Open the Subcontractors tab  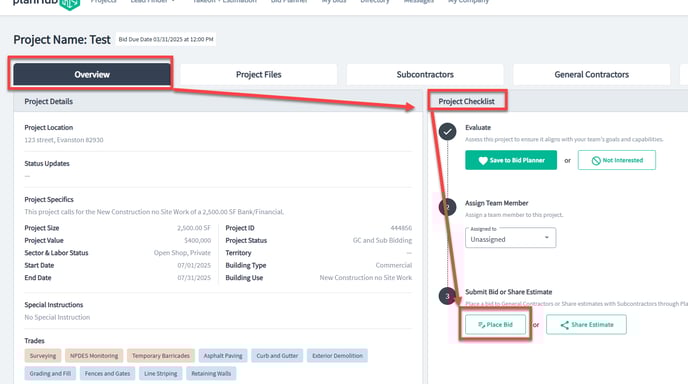(425, 75)
